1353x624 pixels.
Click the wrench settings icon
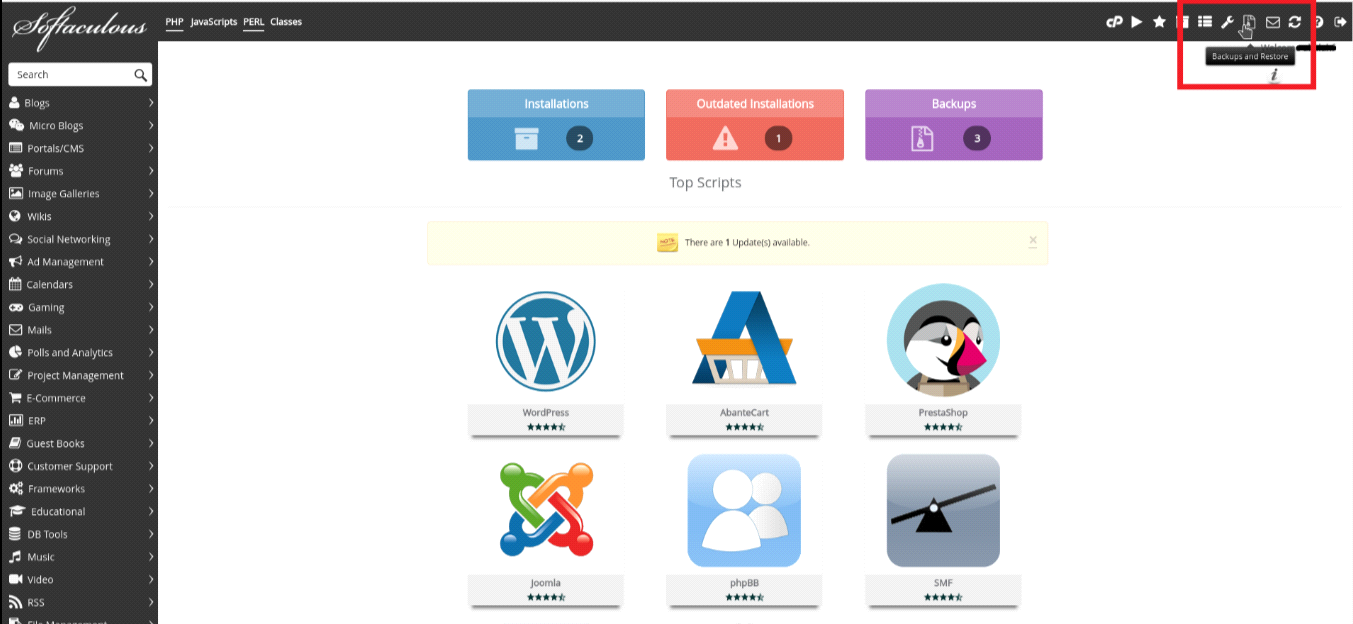1227,21
